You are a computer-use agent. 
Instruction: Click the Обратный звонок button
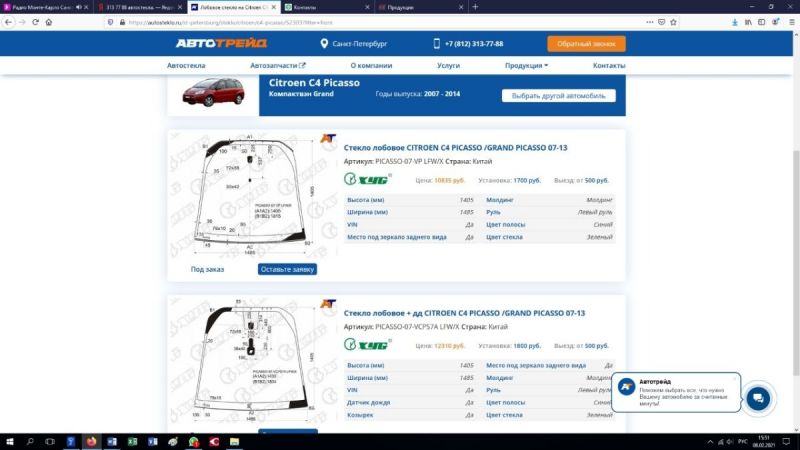coord(586,44)
